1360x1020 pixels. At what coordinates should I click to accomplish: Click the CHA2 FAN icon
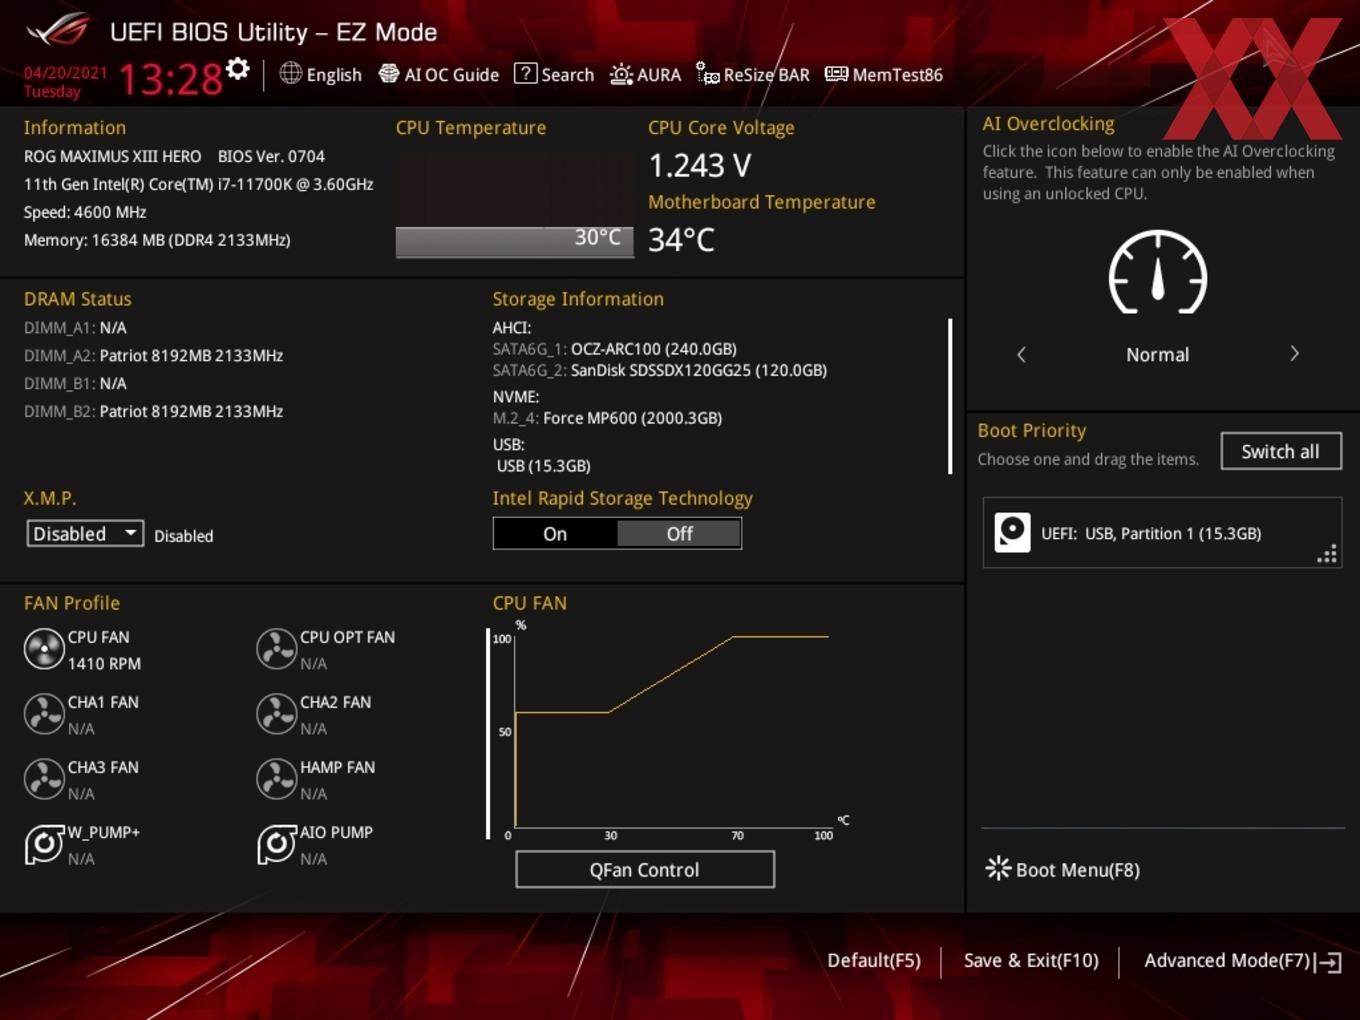click(x=276, y=714)
